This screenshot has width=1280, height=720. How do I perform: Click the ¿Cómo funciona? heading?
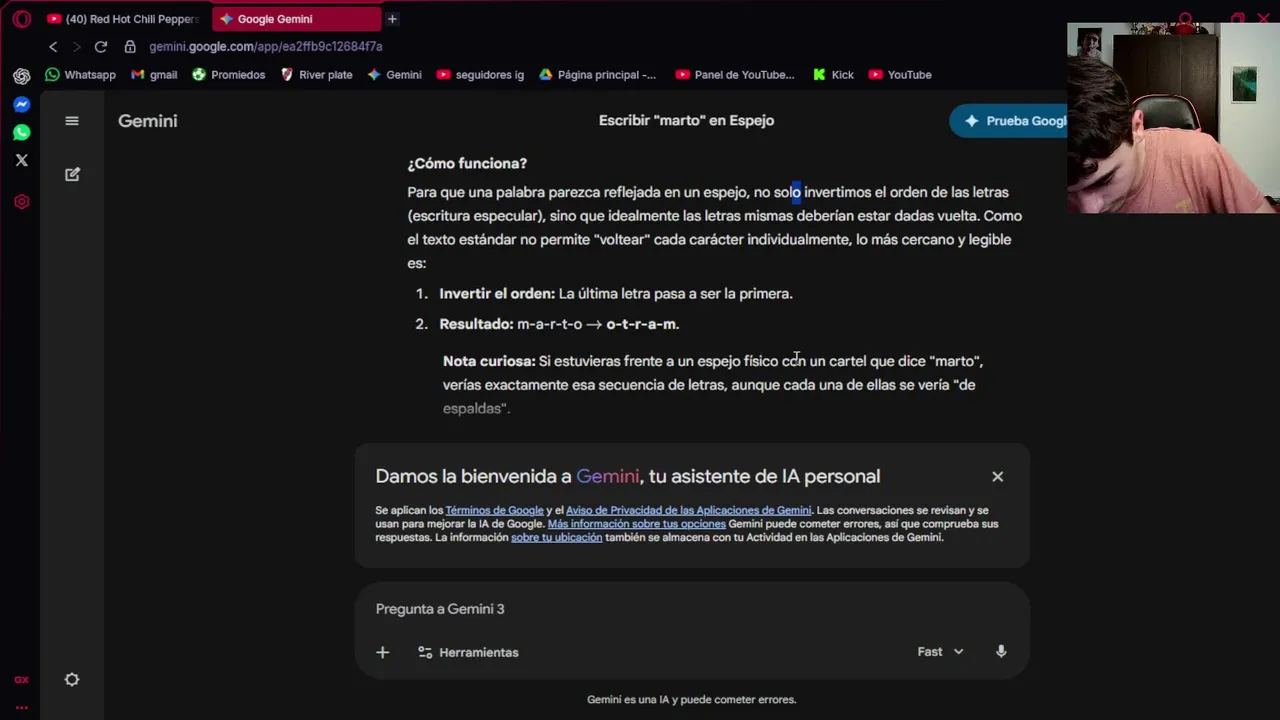[467, 164]
